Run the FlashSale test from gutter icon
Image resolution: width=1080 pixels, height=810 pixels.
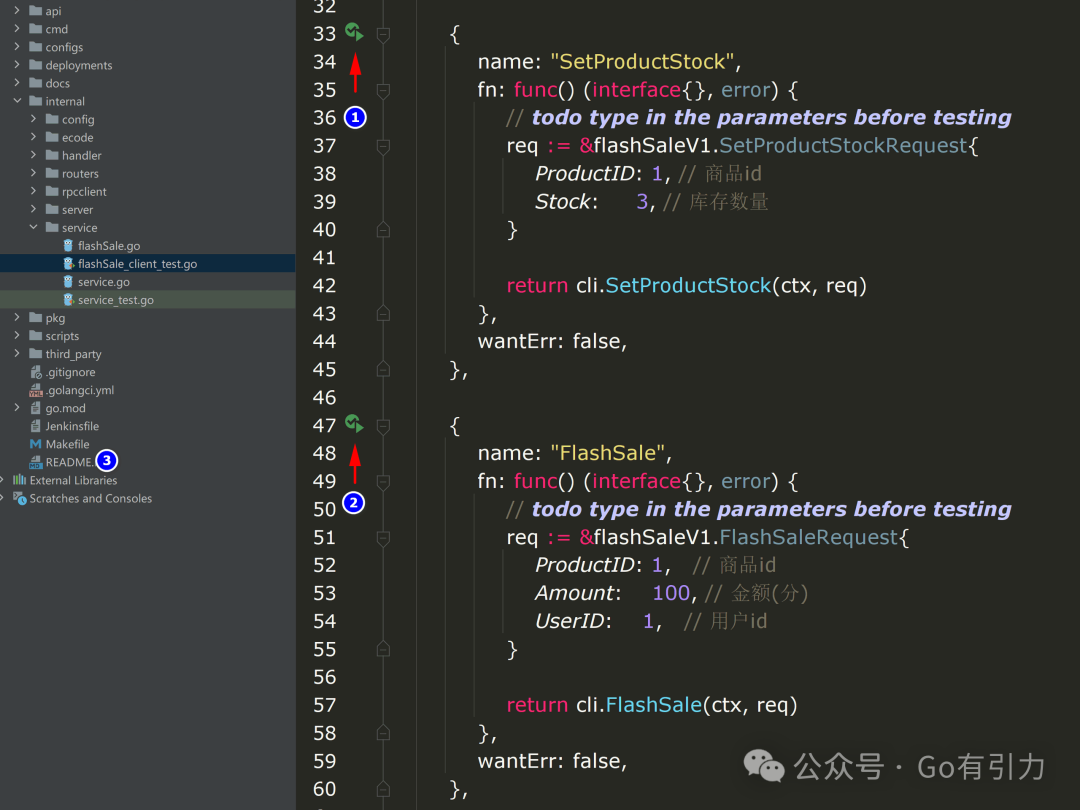click(x=354, y=424)
